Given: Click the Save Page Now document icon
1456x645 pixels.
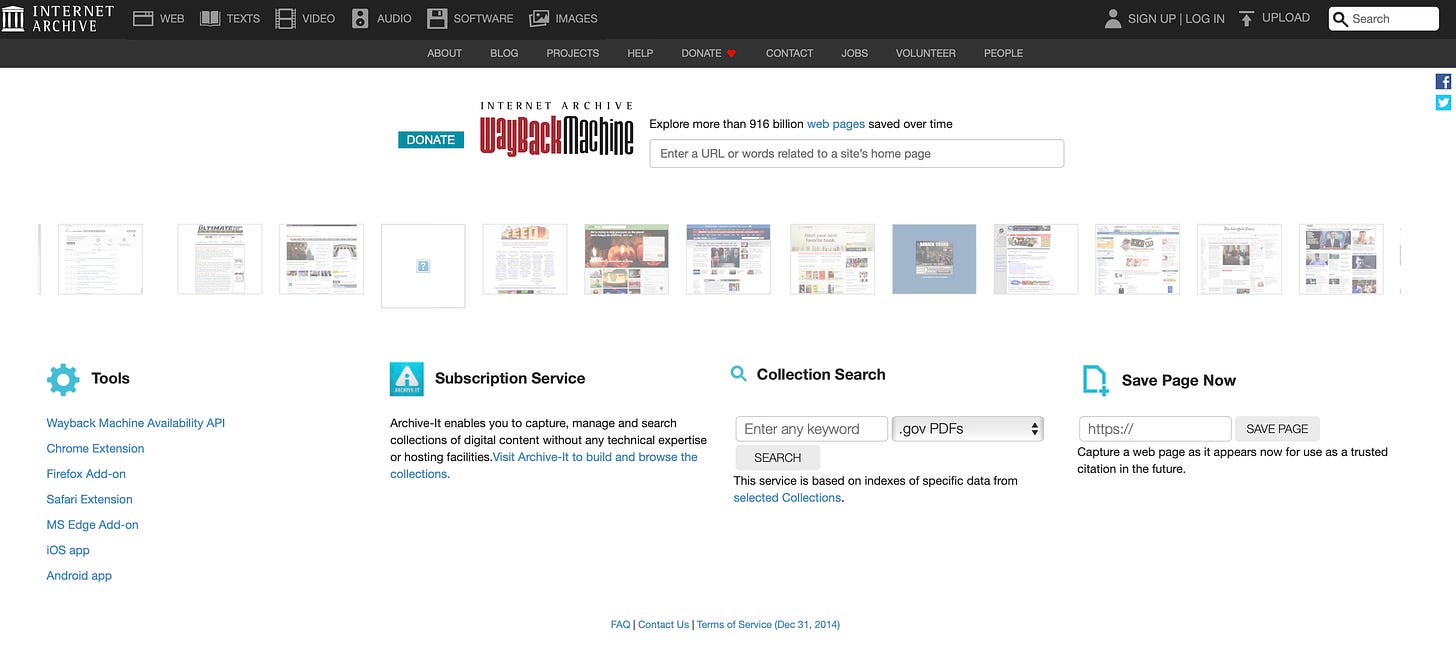Looking at the screenshot, I should pyautogui.click(x=1096, y=380).
